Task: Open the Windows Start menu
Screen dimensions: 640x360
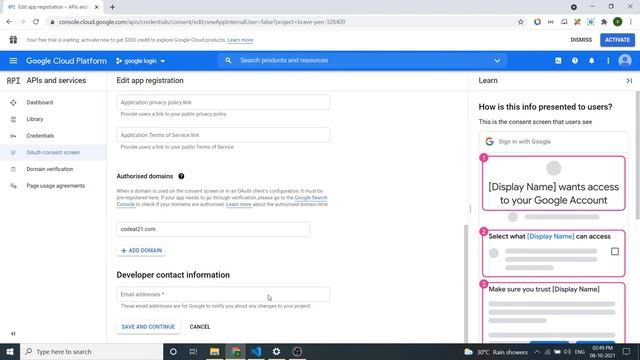Action: [10, 351]
